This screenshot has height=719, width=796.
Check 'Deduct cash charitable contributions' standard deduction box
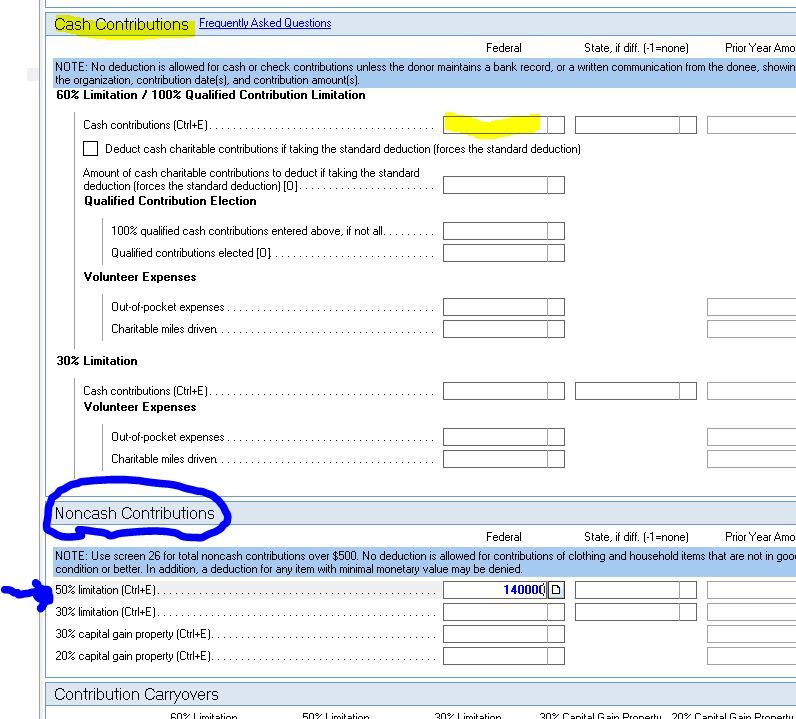(91, 149)
